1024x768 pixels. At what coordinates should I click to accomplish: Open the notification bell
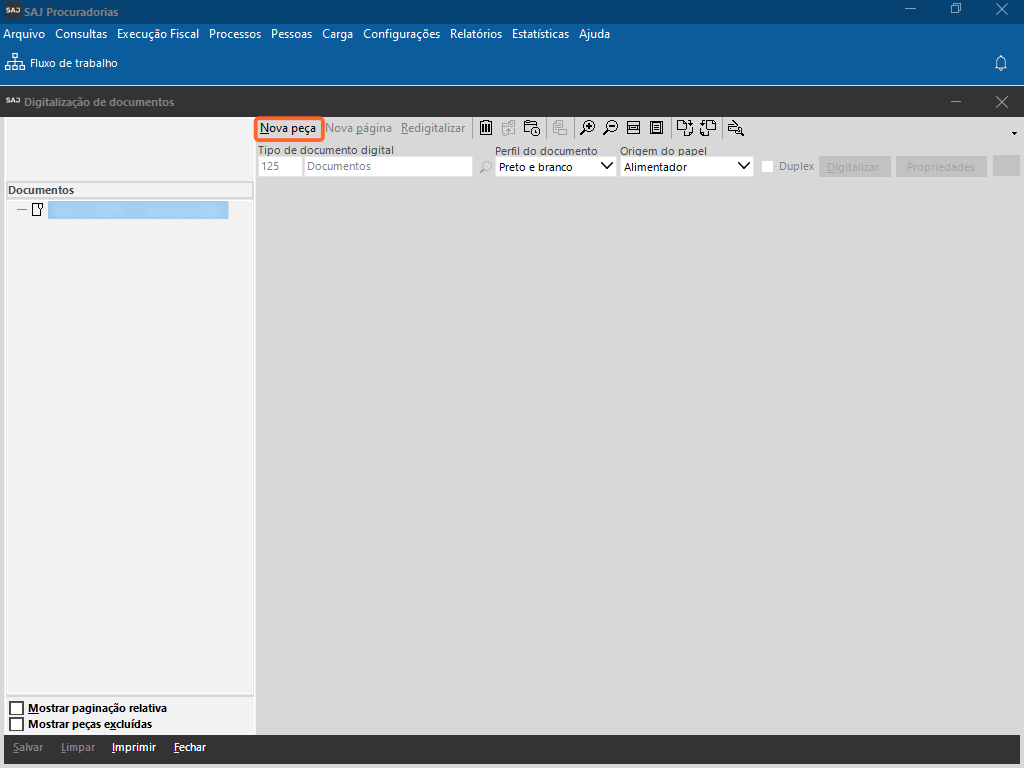pyautogui.click(x=1000, y=63)
